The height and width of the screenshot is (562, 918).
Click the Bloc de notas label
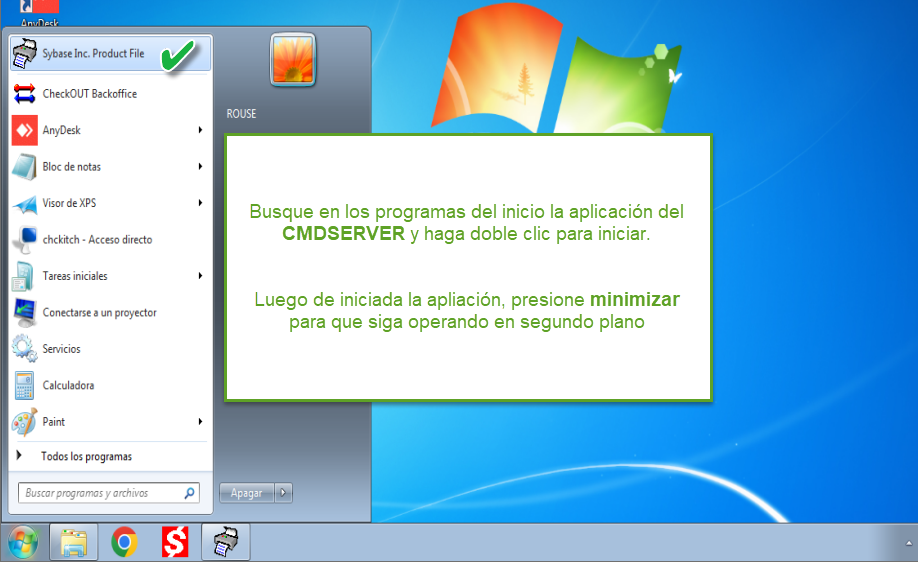coord(71,167)
